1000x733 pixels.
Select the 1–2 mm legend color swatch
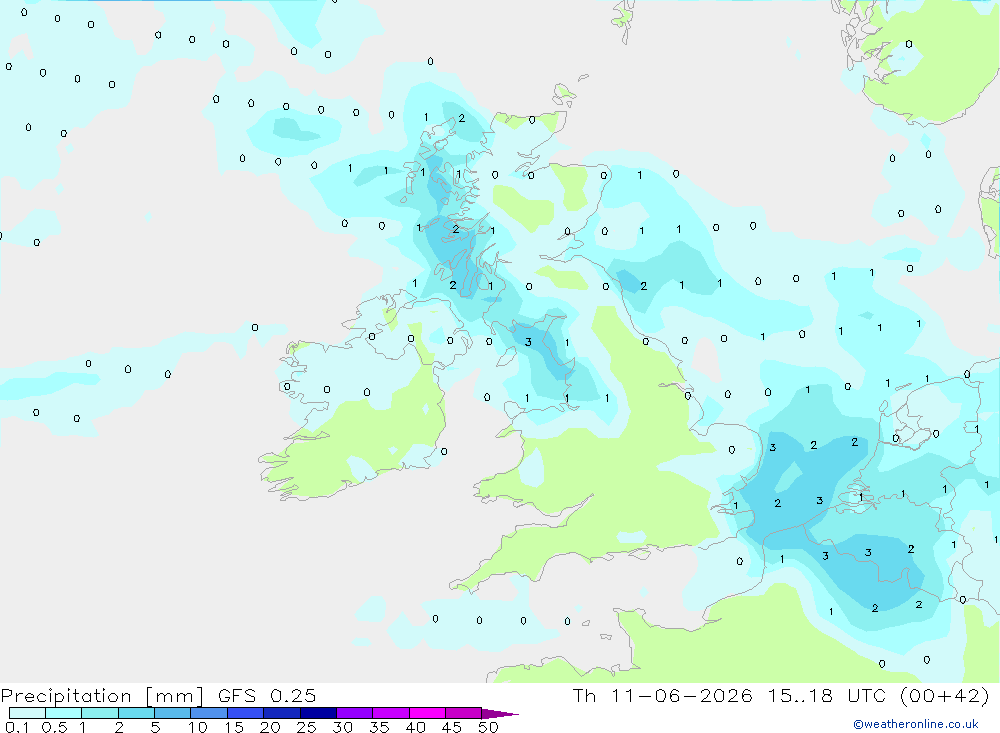pos(100,713)
